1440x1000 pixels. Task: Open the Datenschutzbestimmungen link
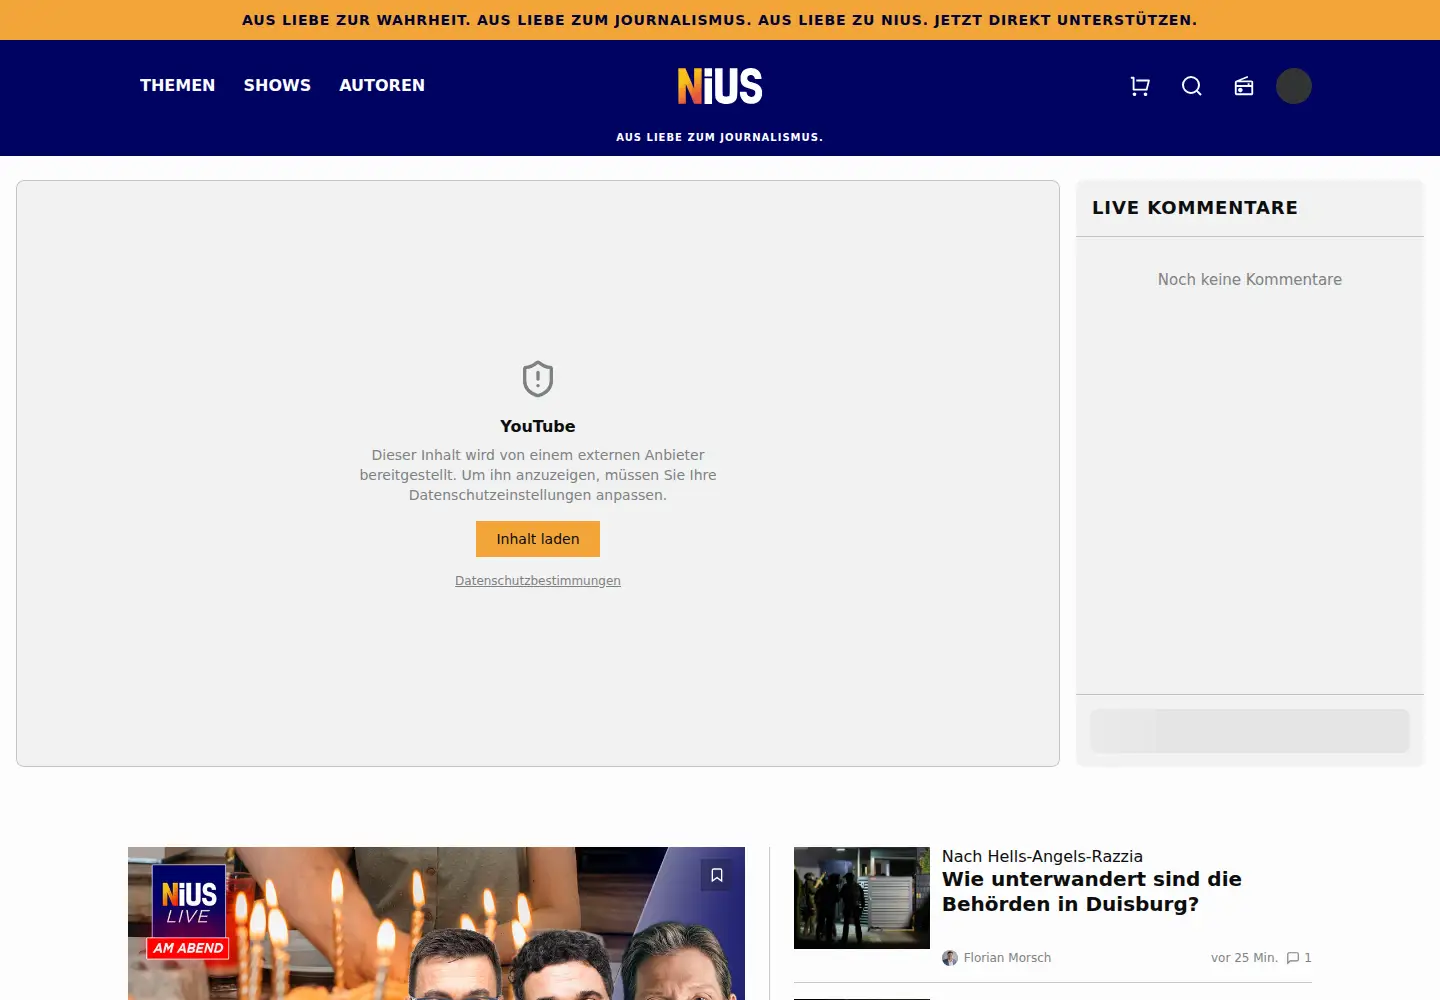538,581
